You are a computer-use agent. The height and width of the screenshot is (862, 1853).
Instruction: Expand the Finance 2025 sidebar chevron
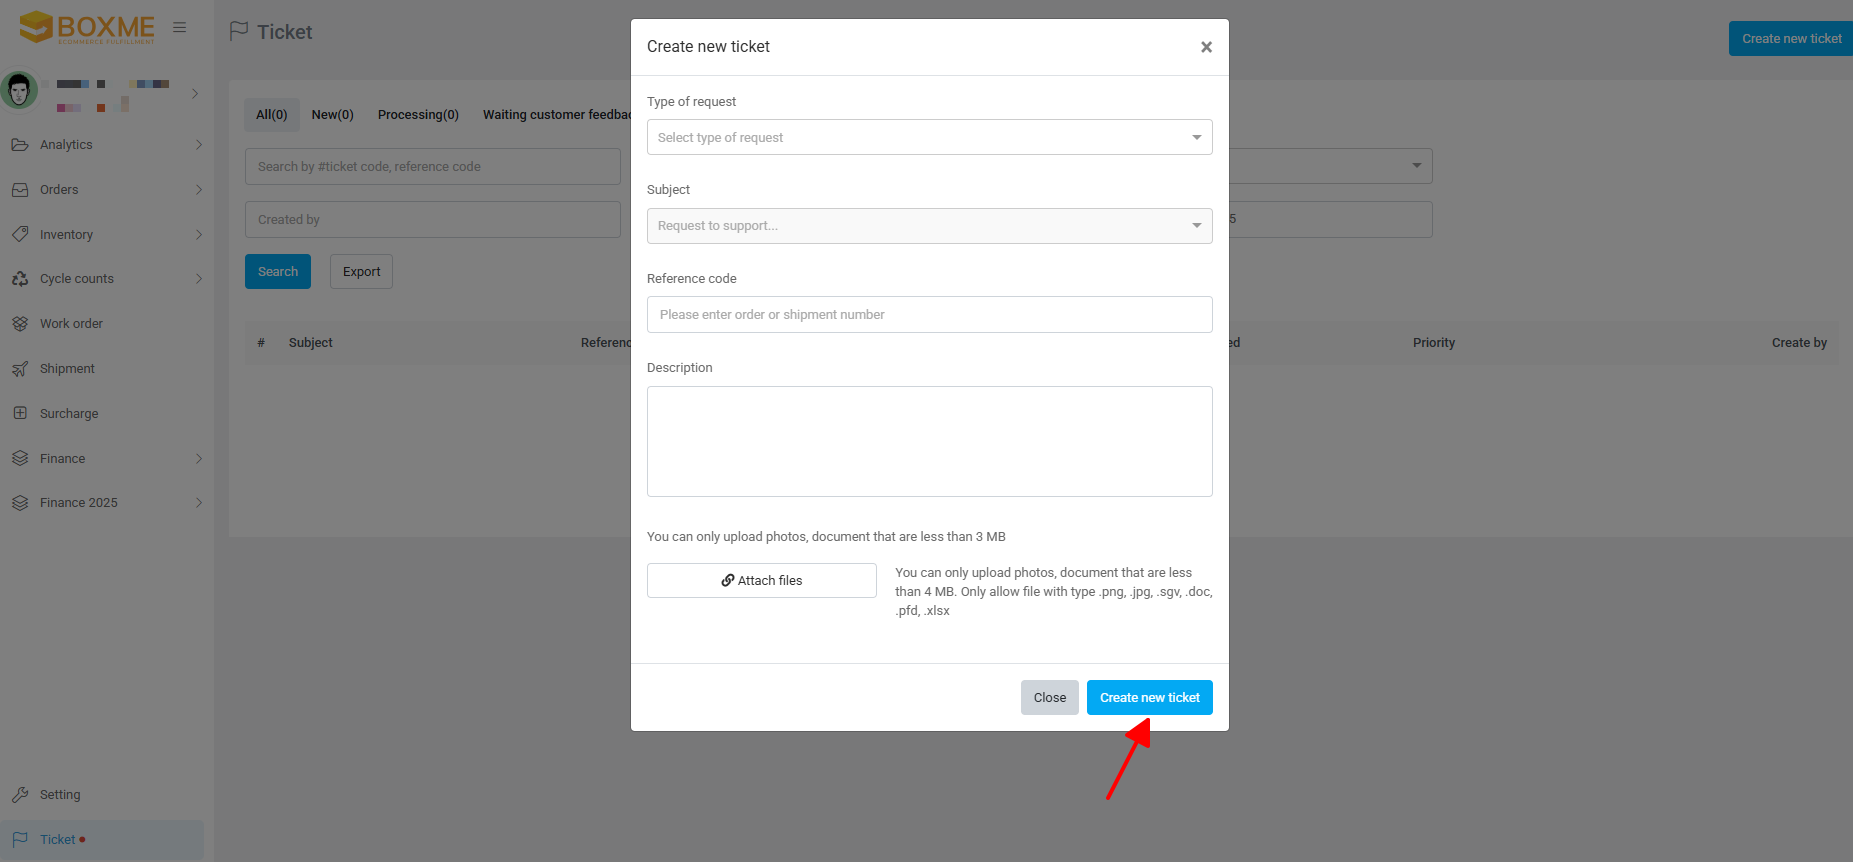point(199,503)
